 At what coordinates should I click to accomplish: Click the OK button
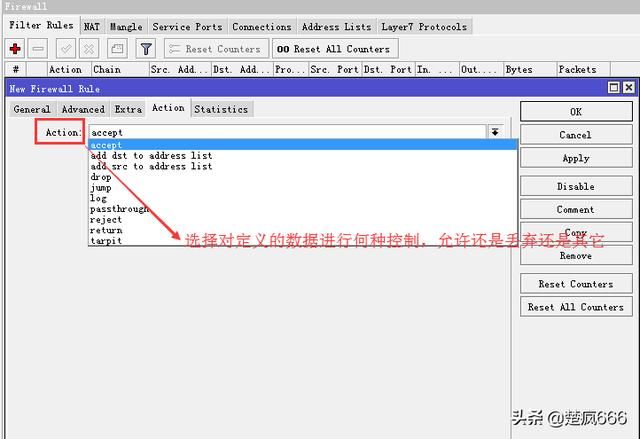click(576, 112)
